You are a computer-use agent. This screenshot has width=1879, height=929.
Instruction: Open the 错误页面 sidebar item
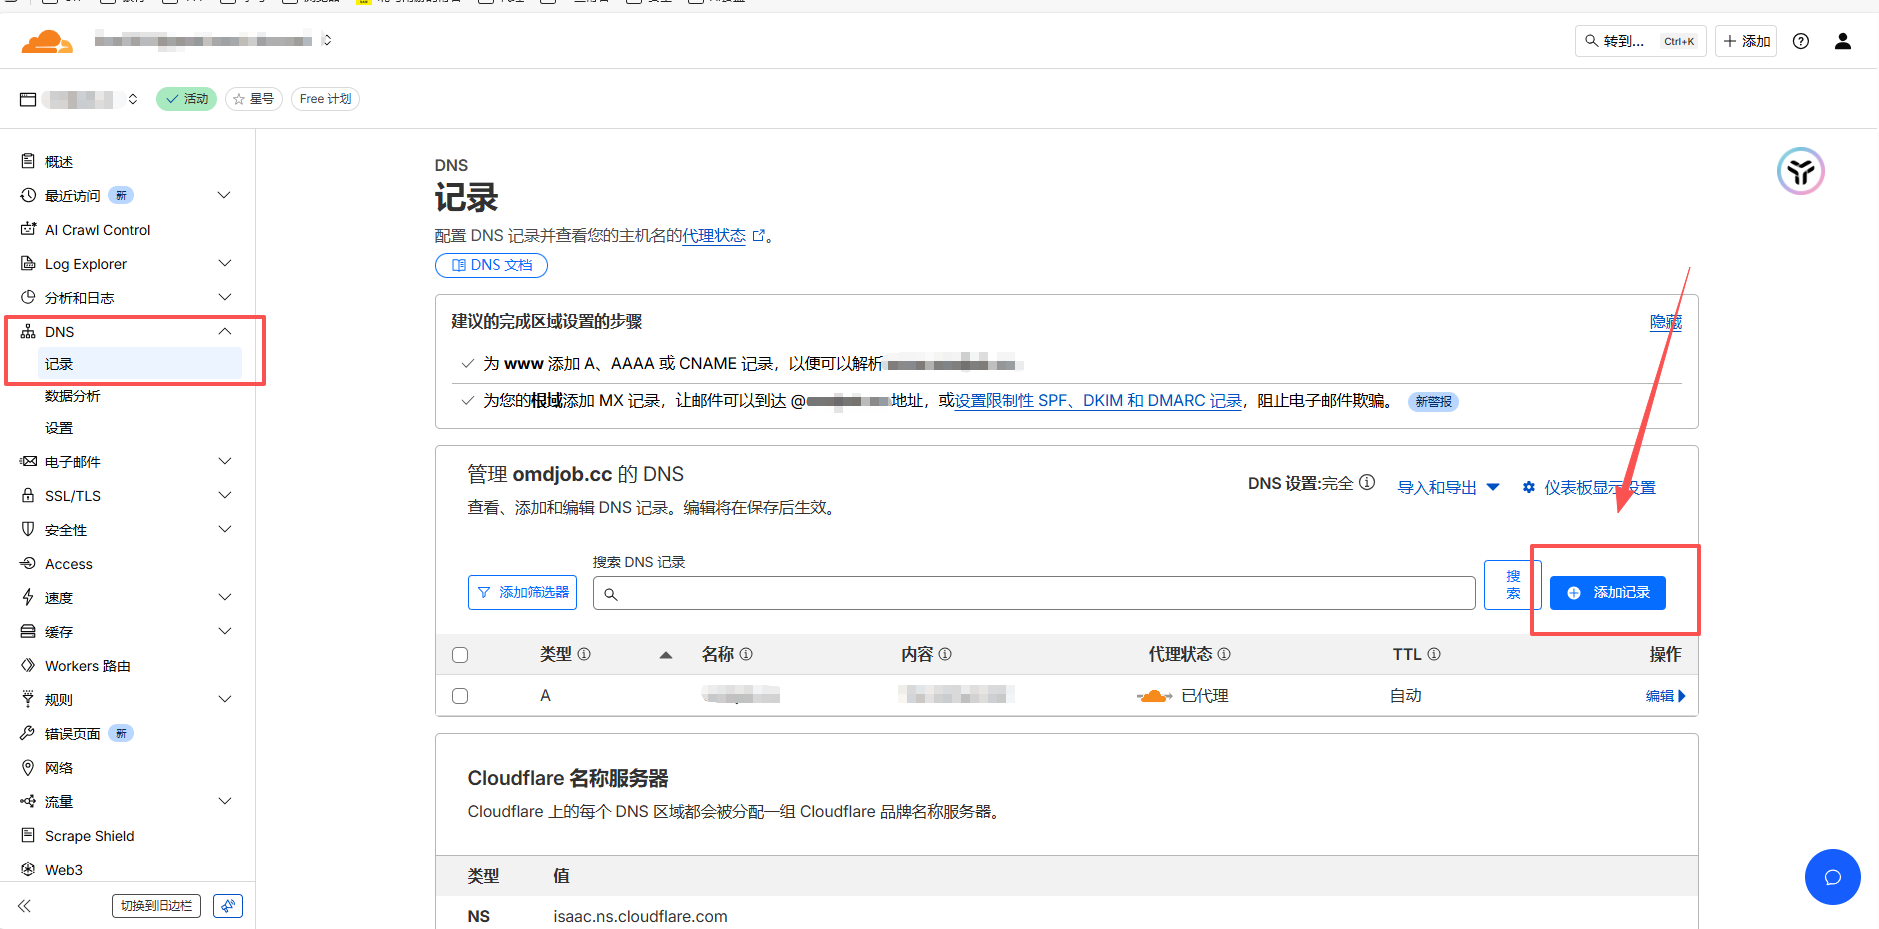pyautogui.click(x=72, y=734)
